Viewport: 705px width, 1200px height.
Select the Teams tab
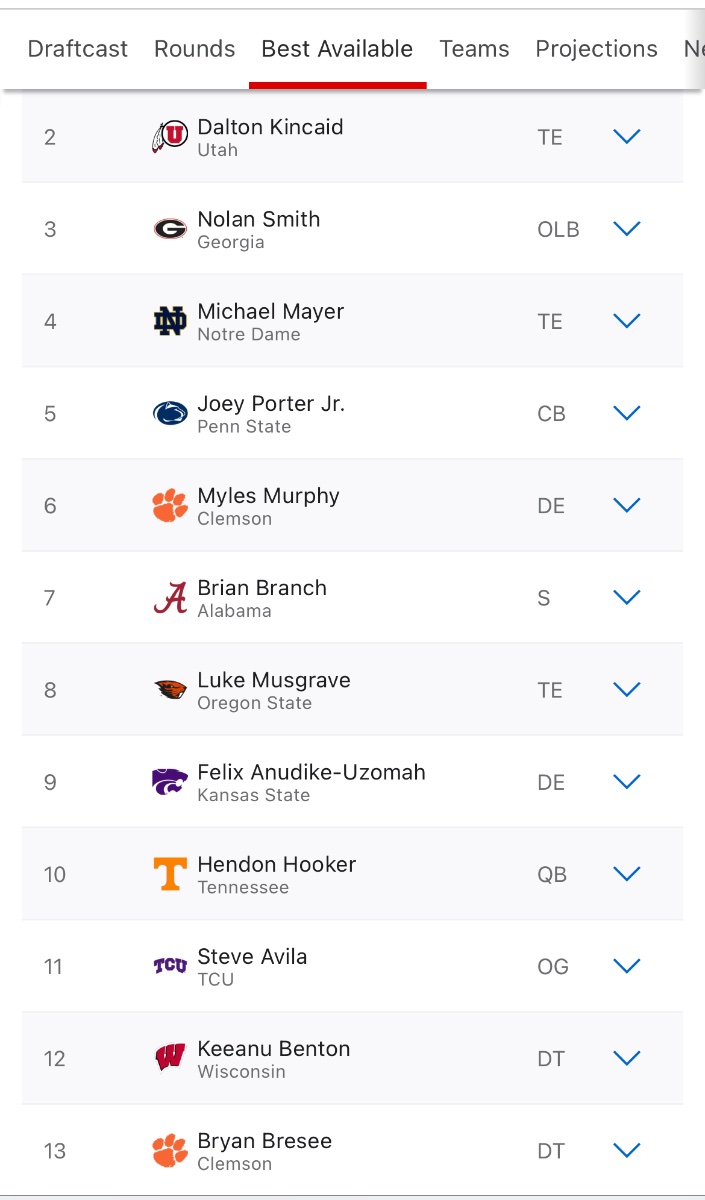point(474,49)
